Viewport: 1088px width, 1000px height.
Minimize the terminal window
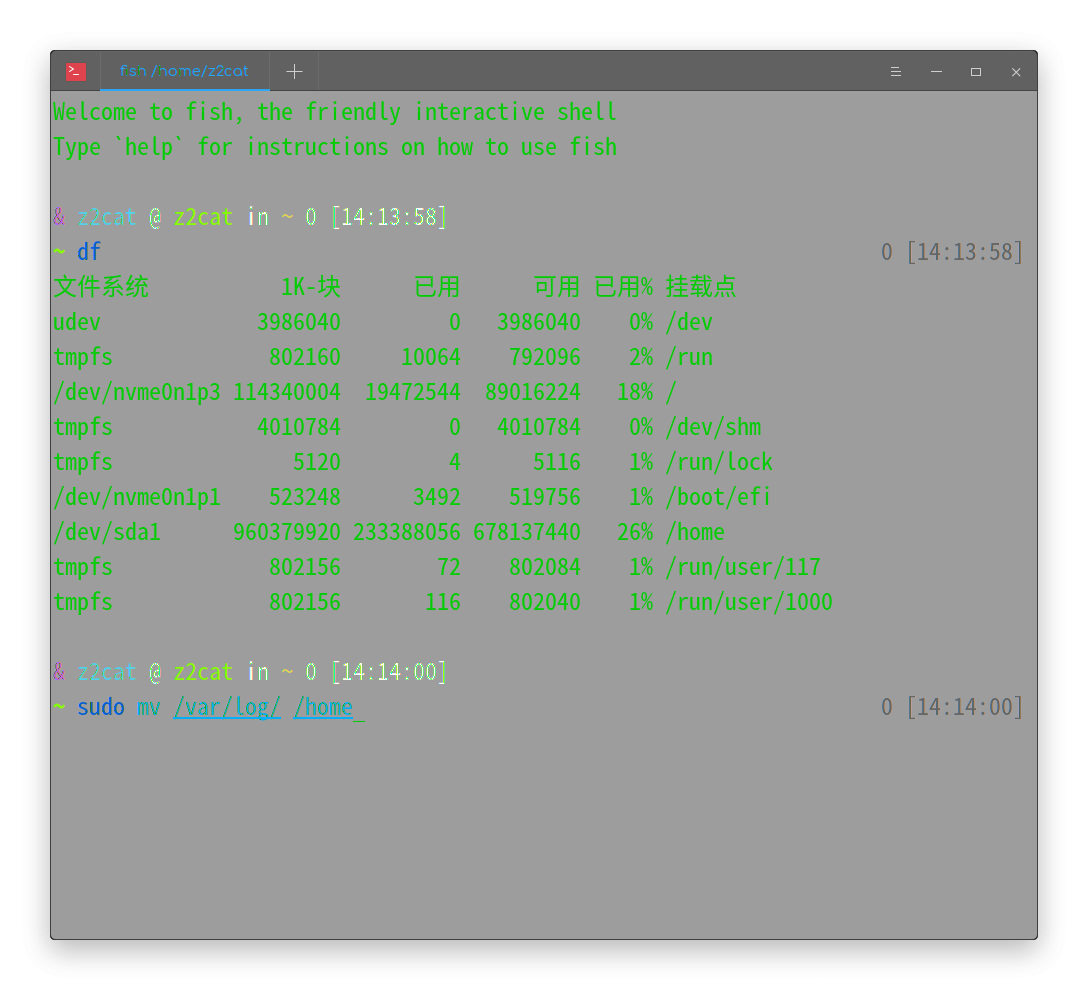point(936,71)
